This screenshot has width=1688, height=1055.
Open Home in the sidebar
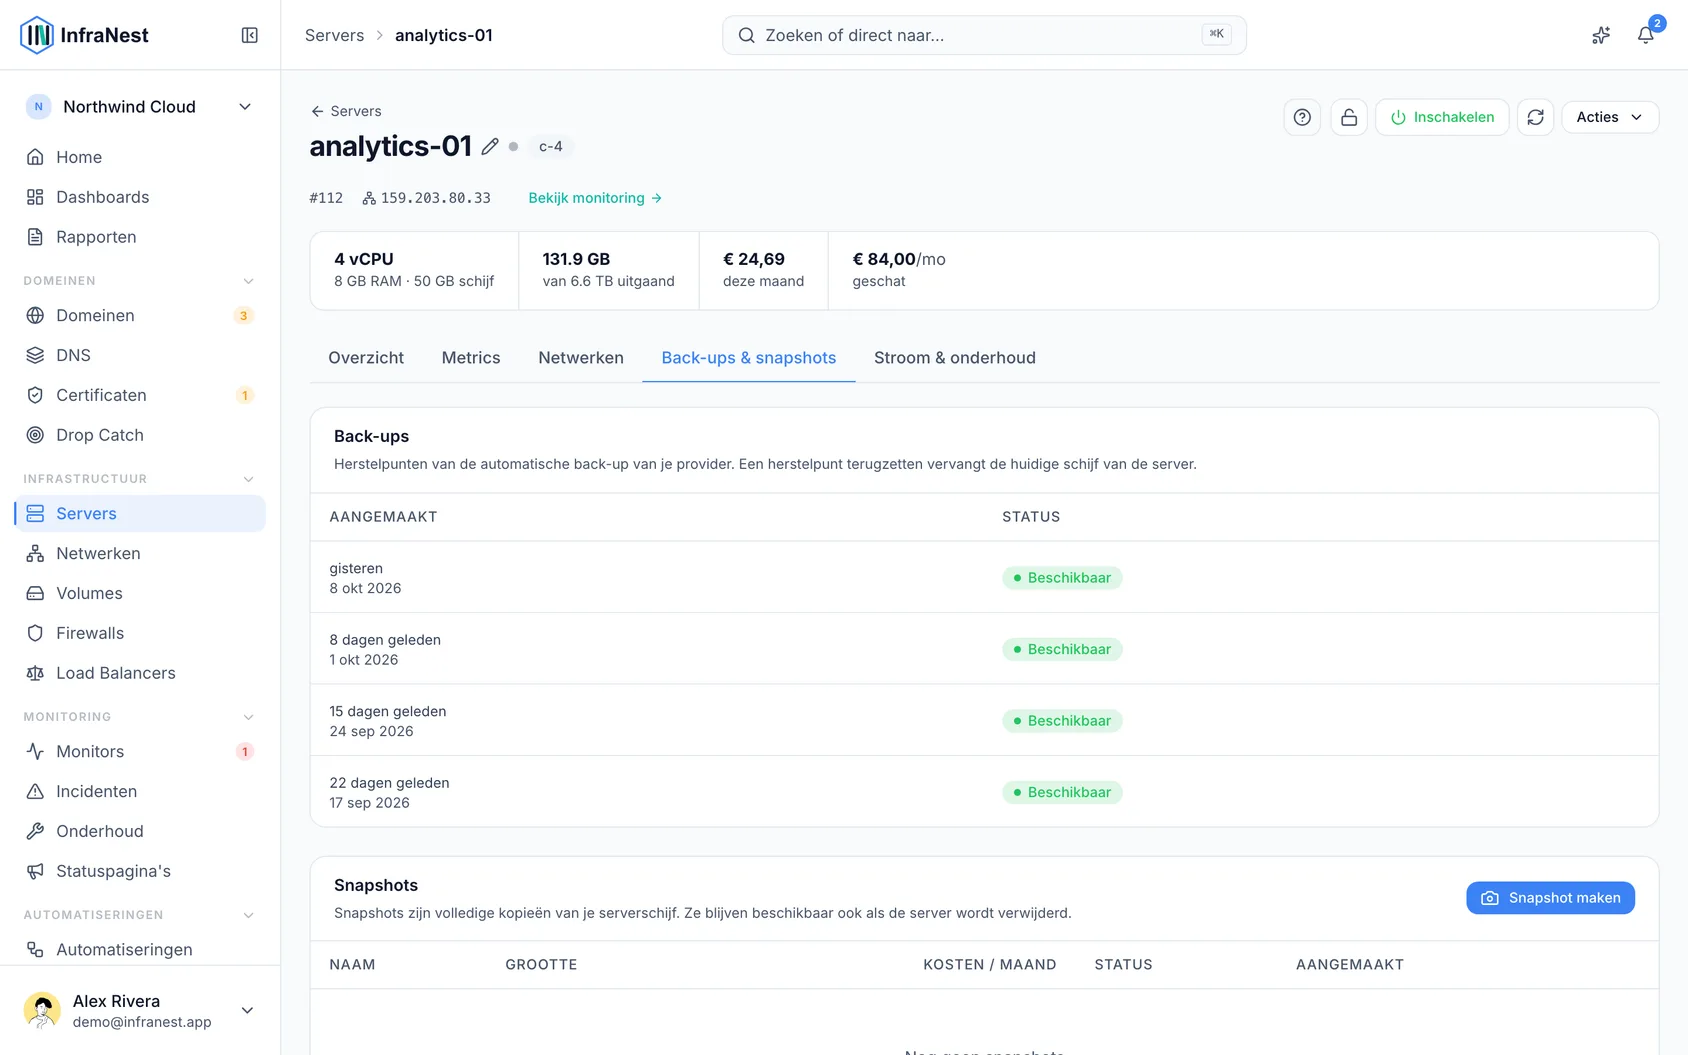140,157
